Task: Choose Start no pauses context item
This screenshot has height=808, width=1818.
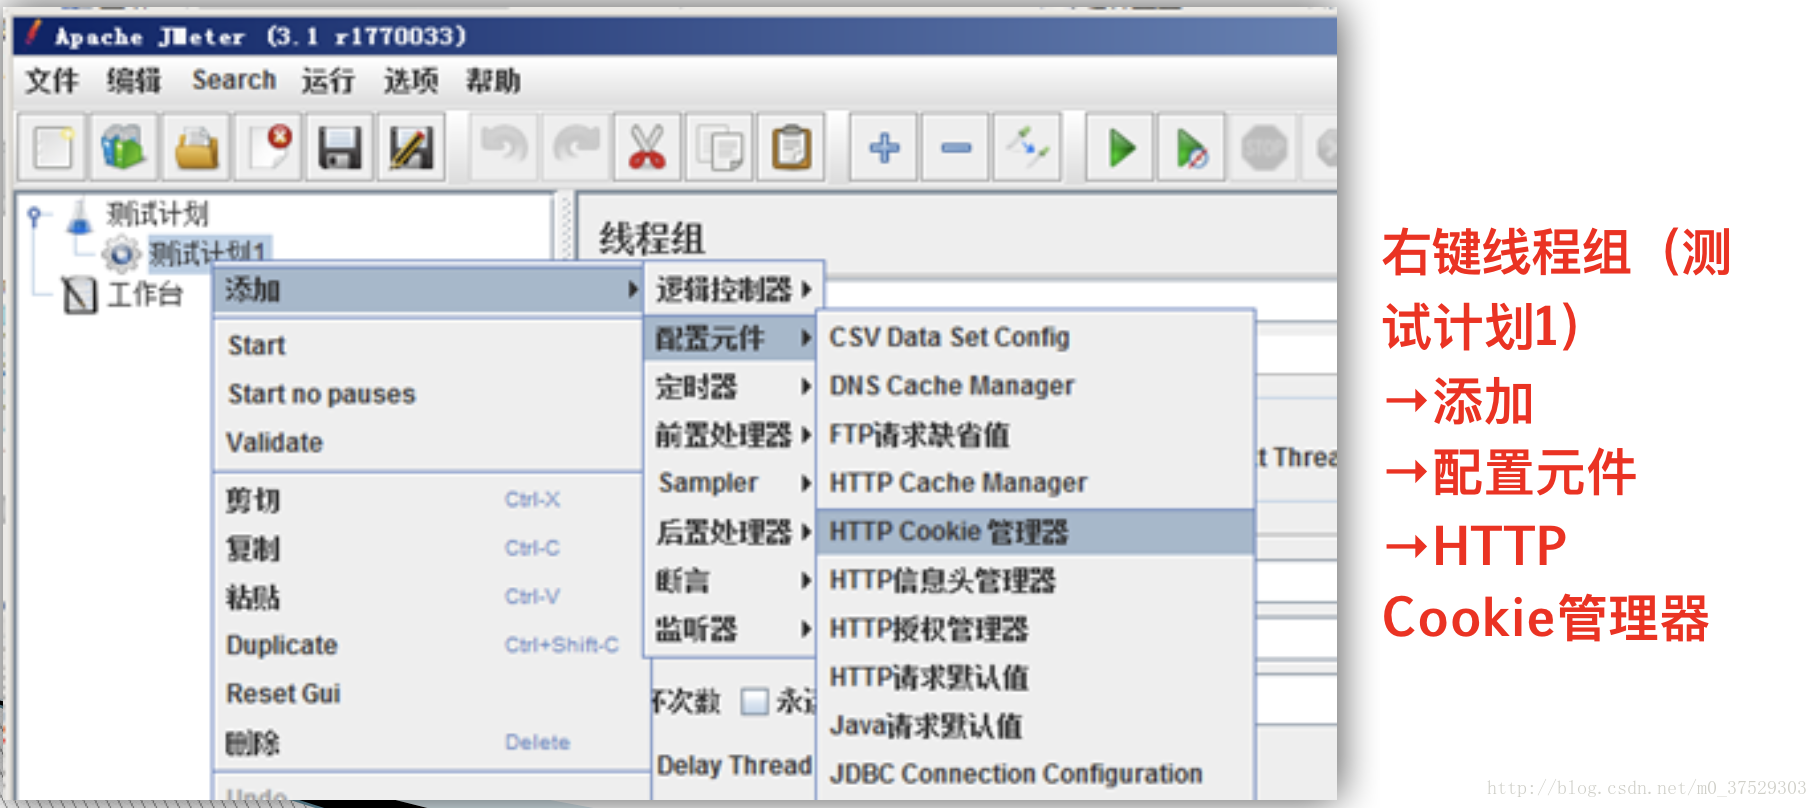Action: [x=428, y=394]
